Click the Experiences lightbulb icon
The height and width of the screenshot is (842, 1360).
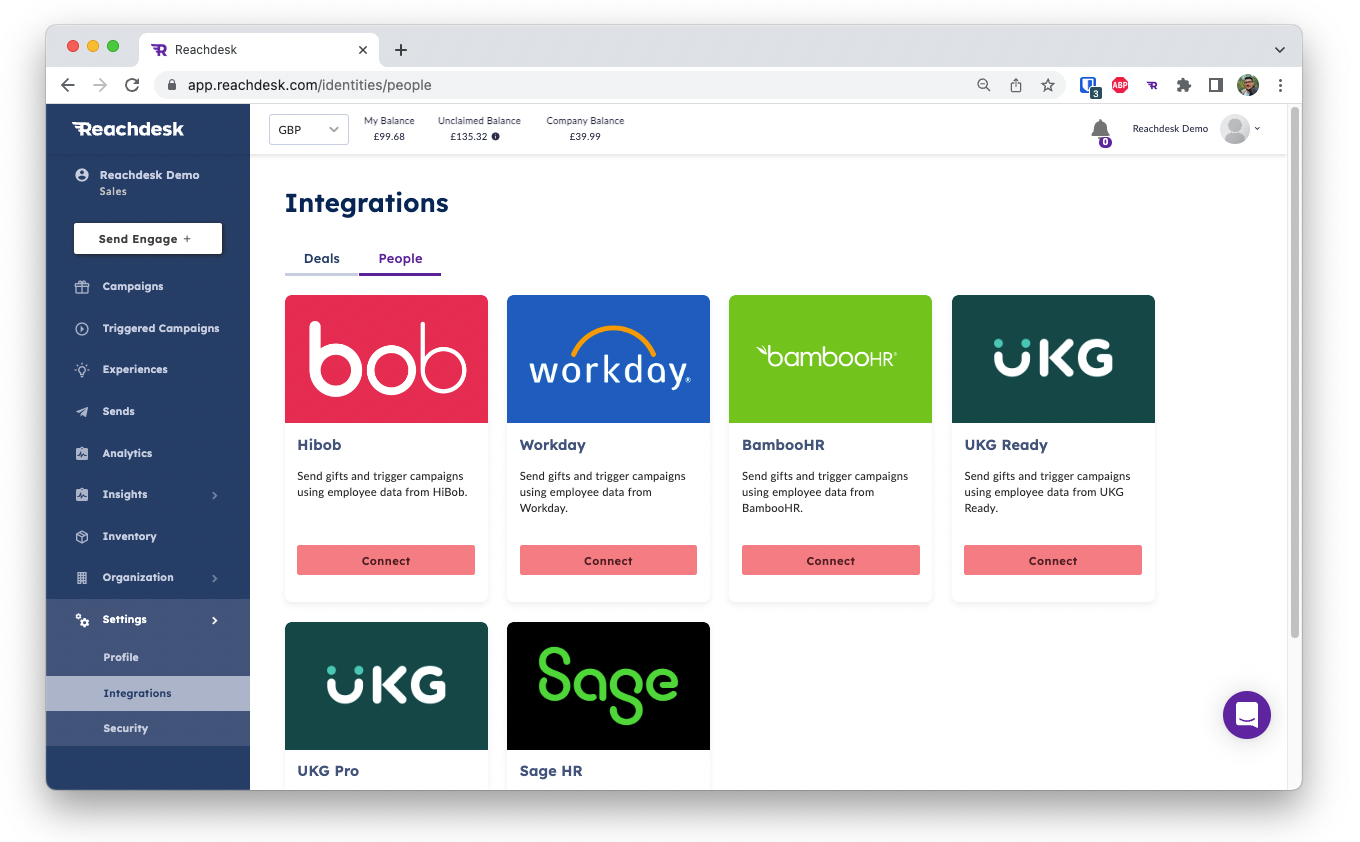tap(82, 370)
